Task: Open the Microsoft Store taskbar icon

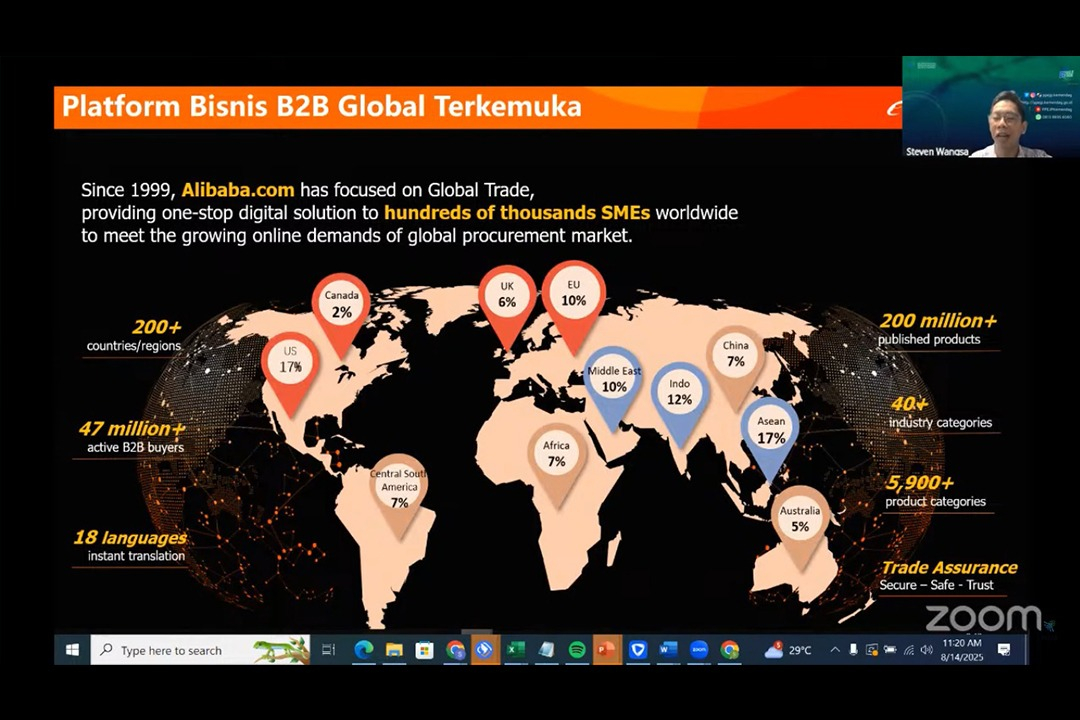Action: (424, 650)
